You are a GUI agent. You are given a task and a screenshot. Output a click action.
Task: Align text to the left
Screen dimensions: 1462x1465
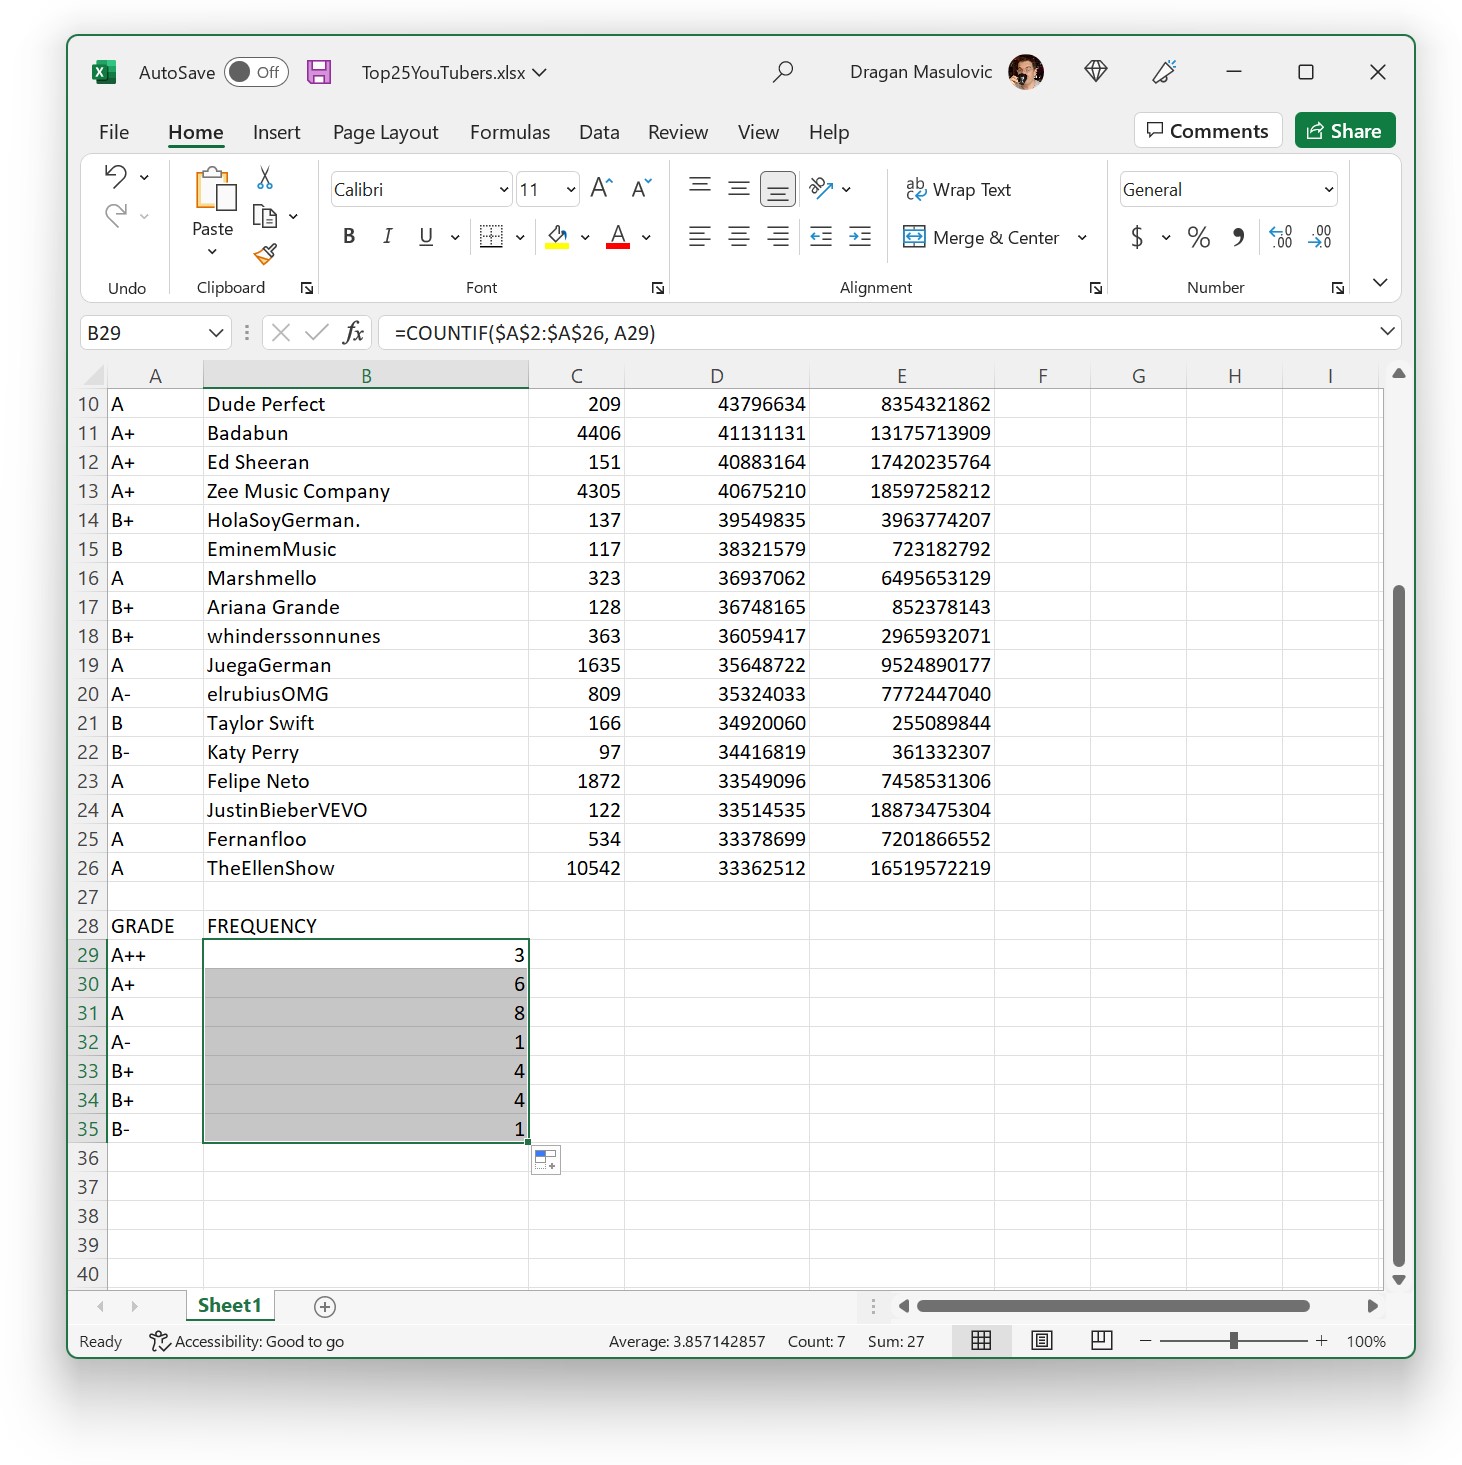[700, 236]
